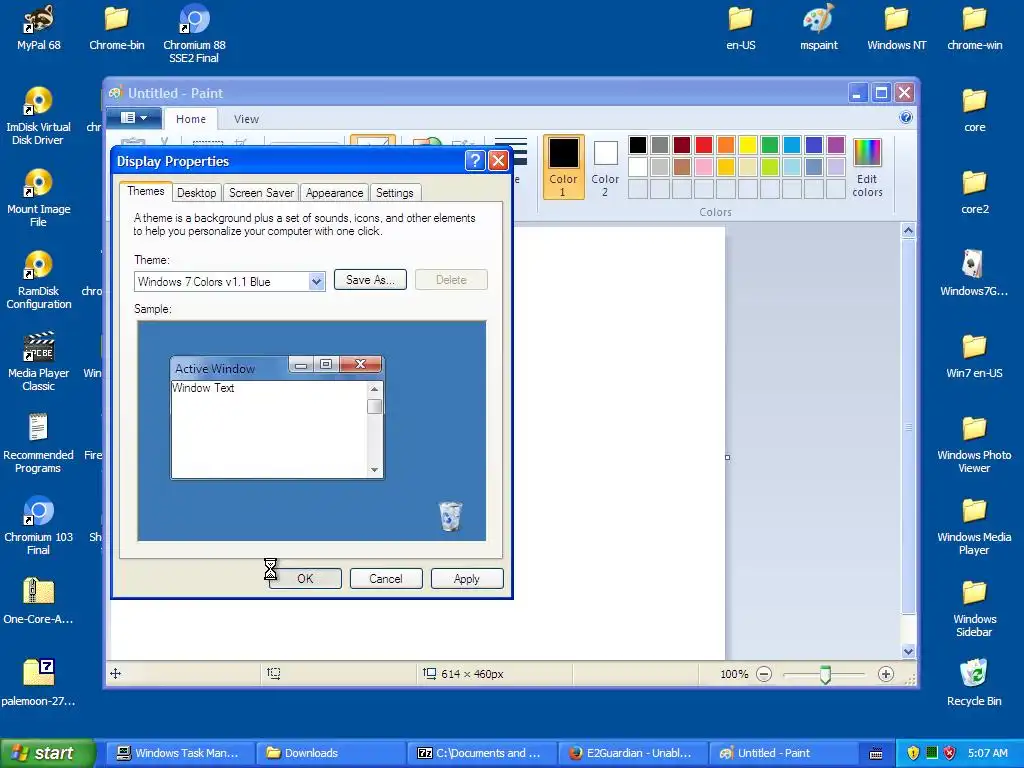Open the Theme dropdown list

316,281
